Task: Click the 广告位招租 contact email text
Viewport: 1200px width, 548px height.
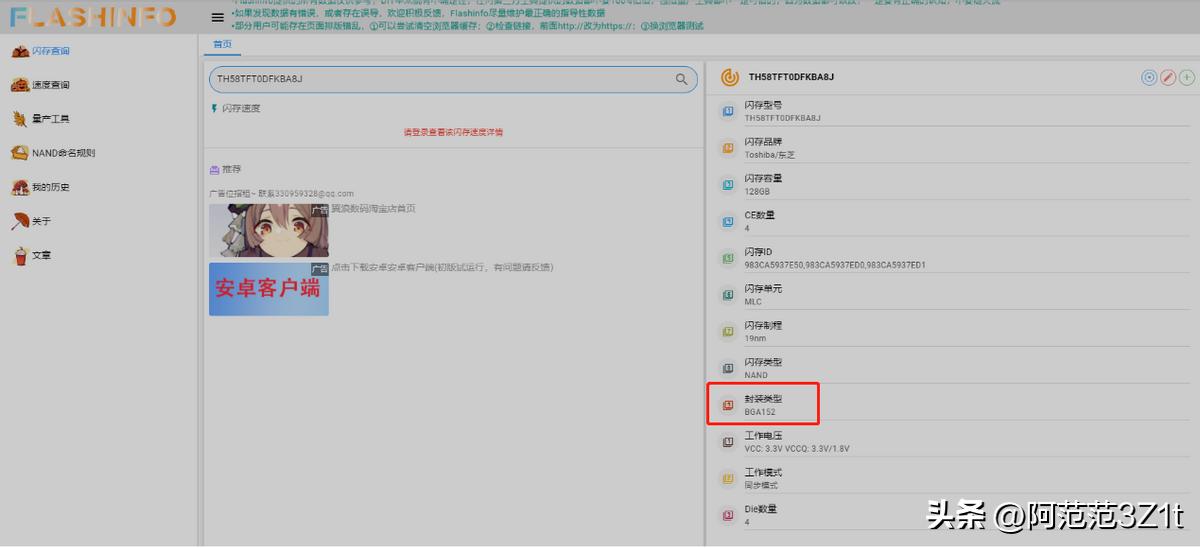Action: (281, 193)
